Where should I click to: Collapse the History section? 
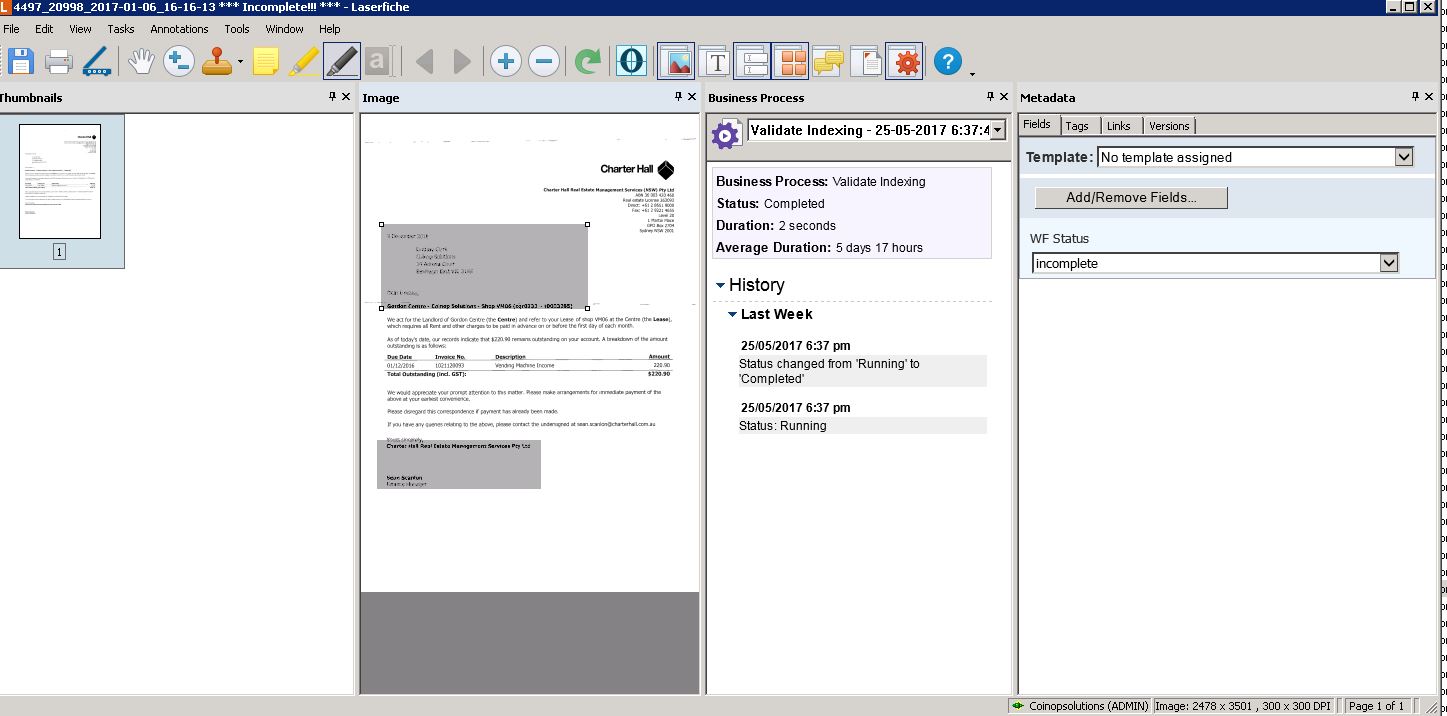(x=721, y=286)
